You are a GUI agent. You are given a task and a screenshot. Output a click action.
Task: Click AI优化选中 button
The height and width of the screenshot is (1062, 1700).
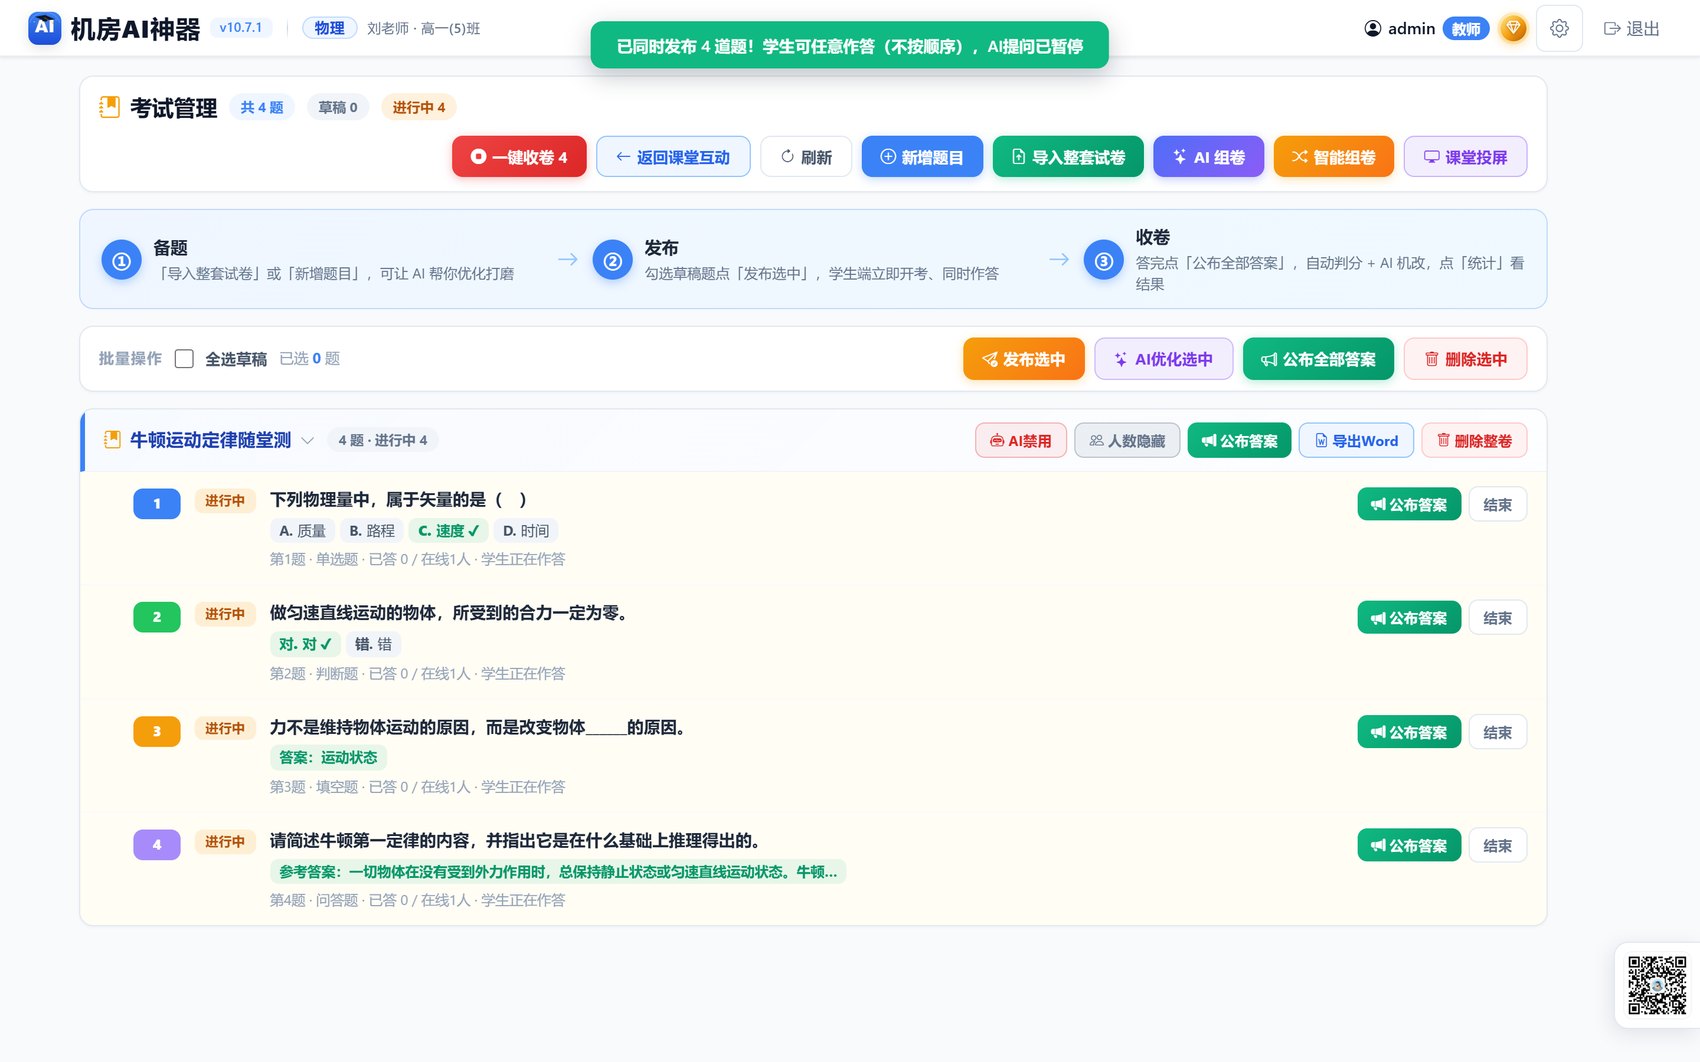click(1164, 359)
